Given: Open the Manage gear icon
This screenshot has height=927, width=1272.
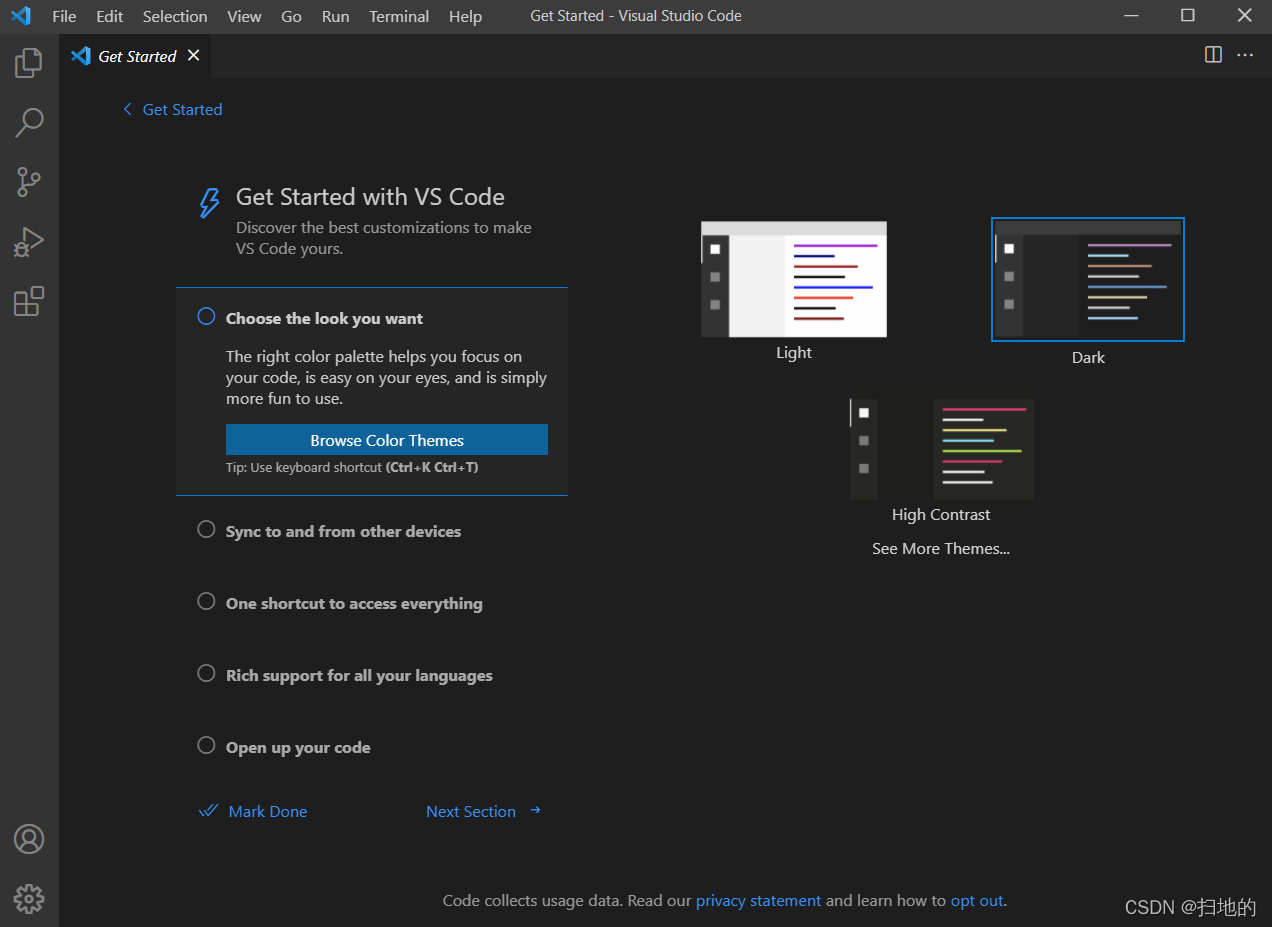Looking at the screenshot, I should point(29,898).
